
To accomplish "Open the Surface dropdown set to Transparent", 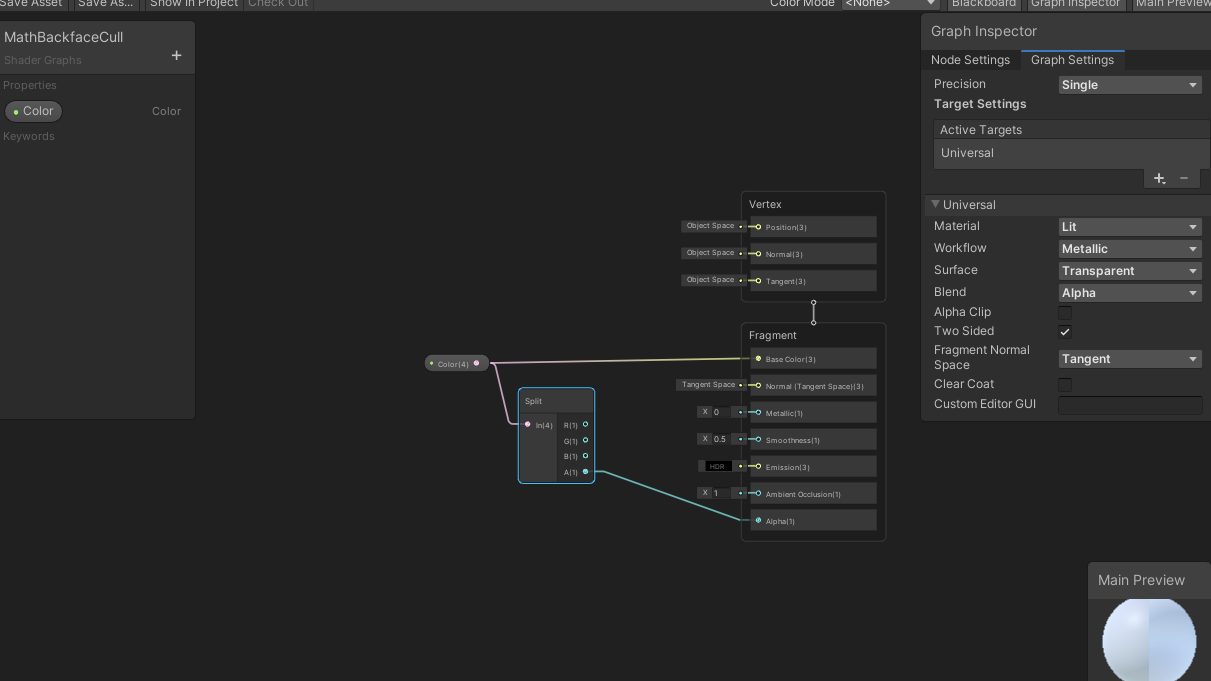I will (x=1130, y=271).
